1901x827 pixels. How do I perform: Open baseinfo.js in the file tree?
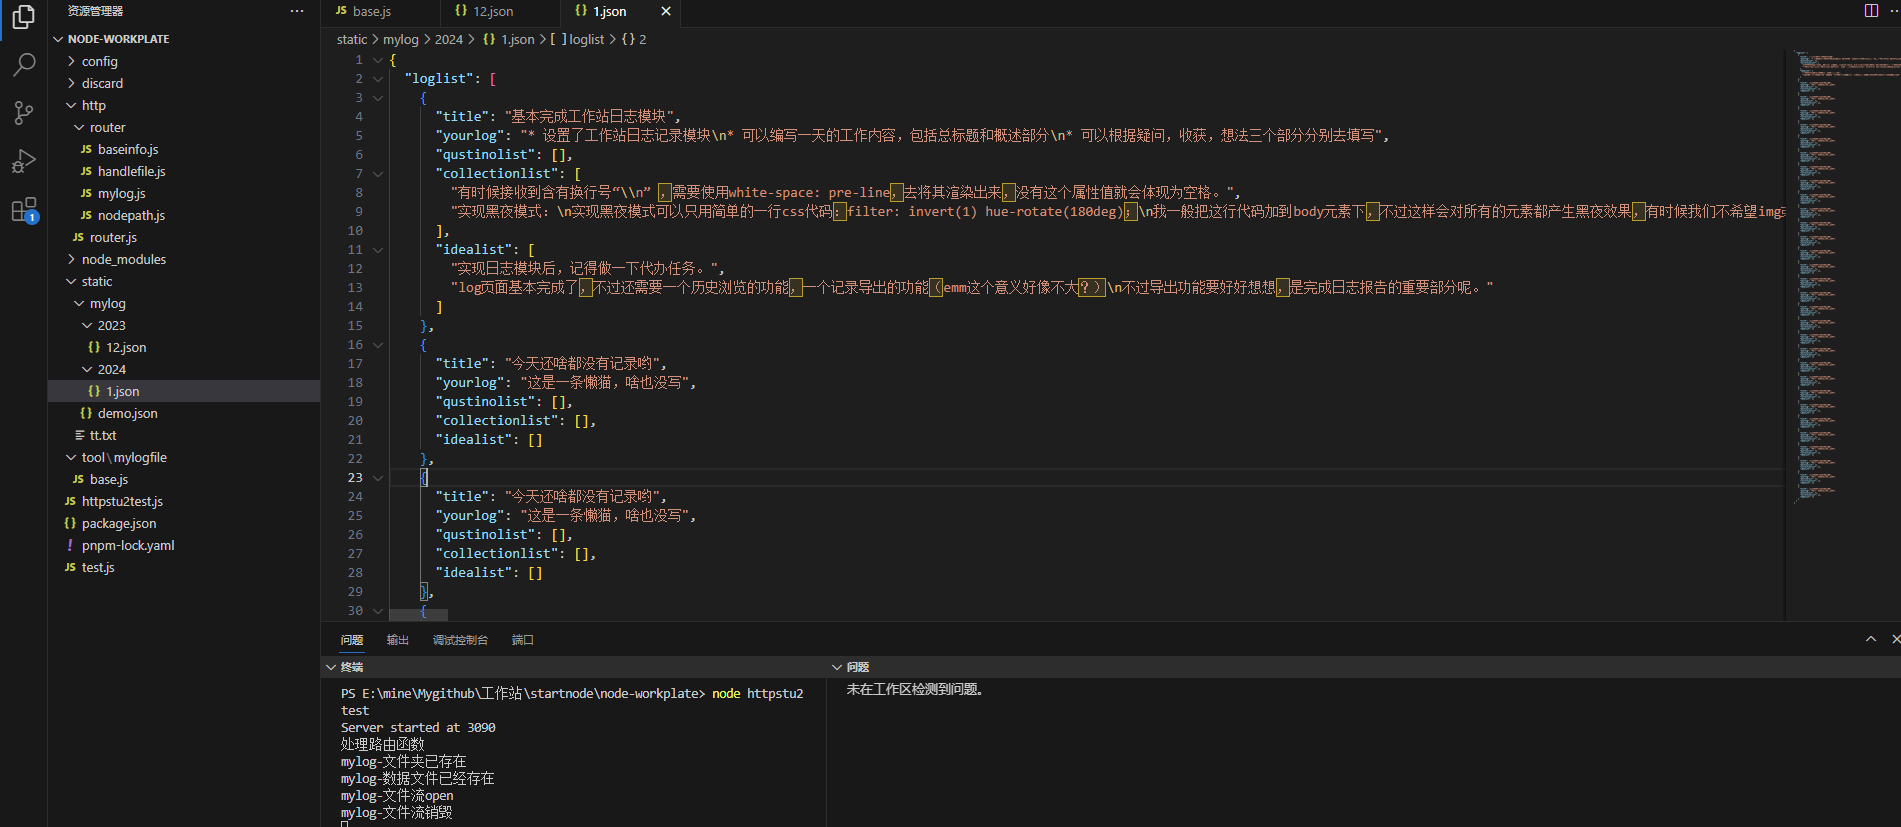click(184, 149)
